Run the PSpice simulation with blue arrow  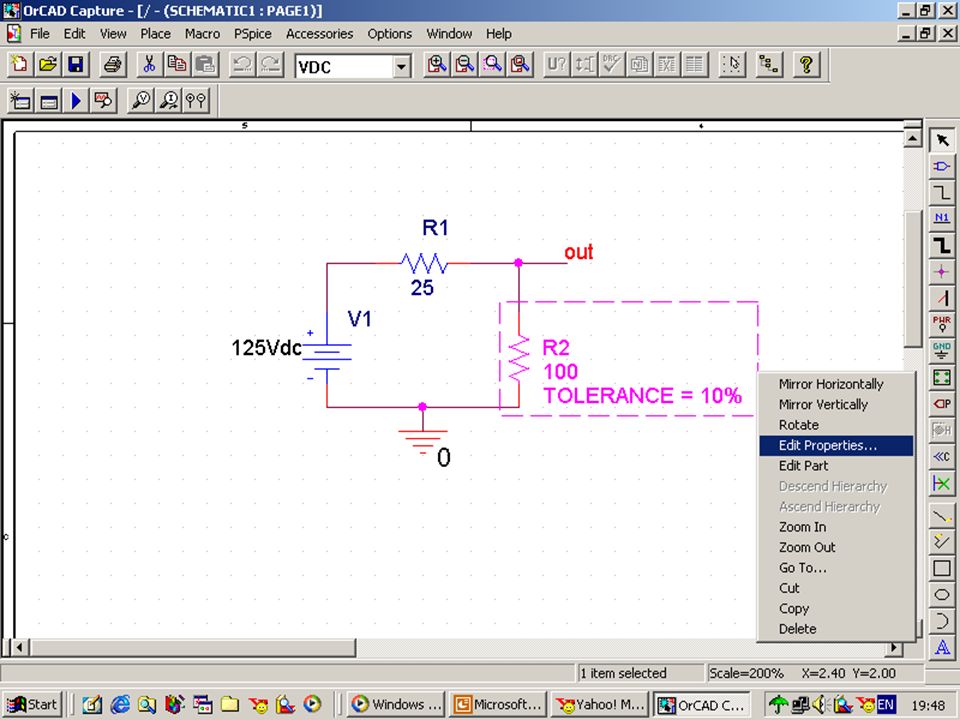point(76,100)
